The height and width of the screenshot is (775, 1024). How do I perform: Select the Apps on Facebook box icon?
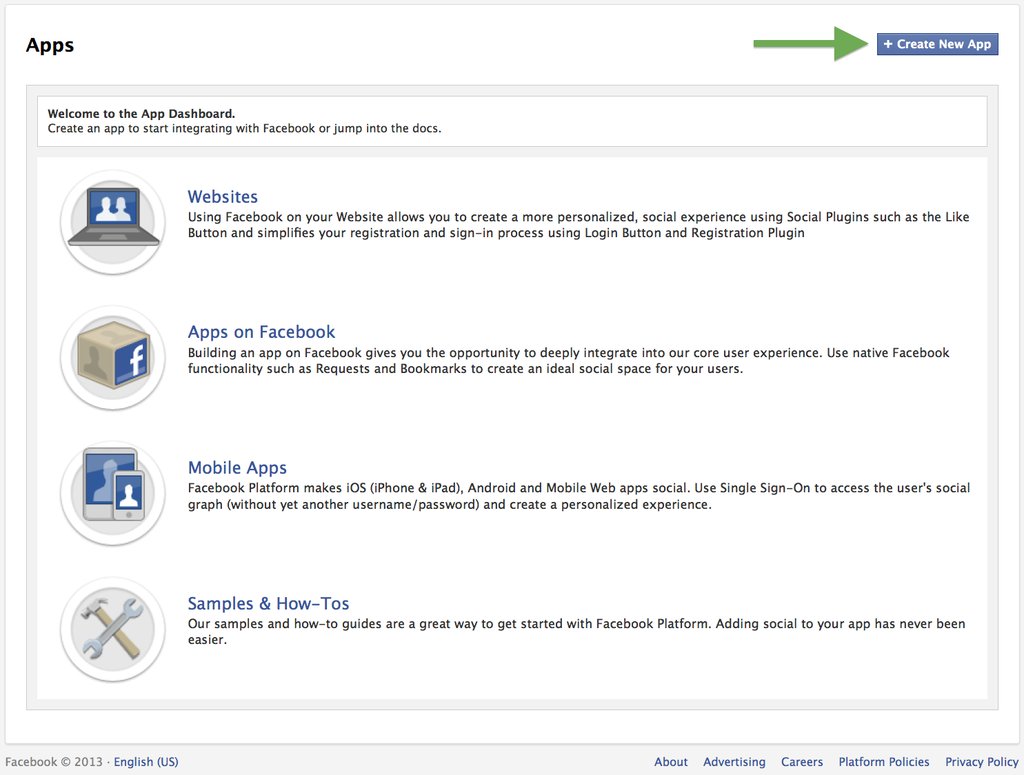[113, 358]
